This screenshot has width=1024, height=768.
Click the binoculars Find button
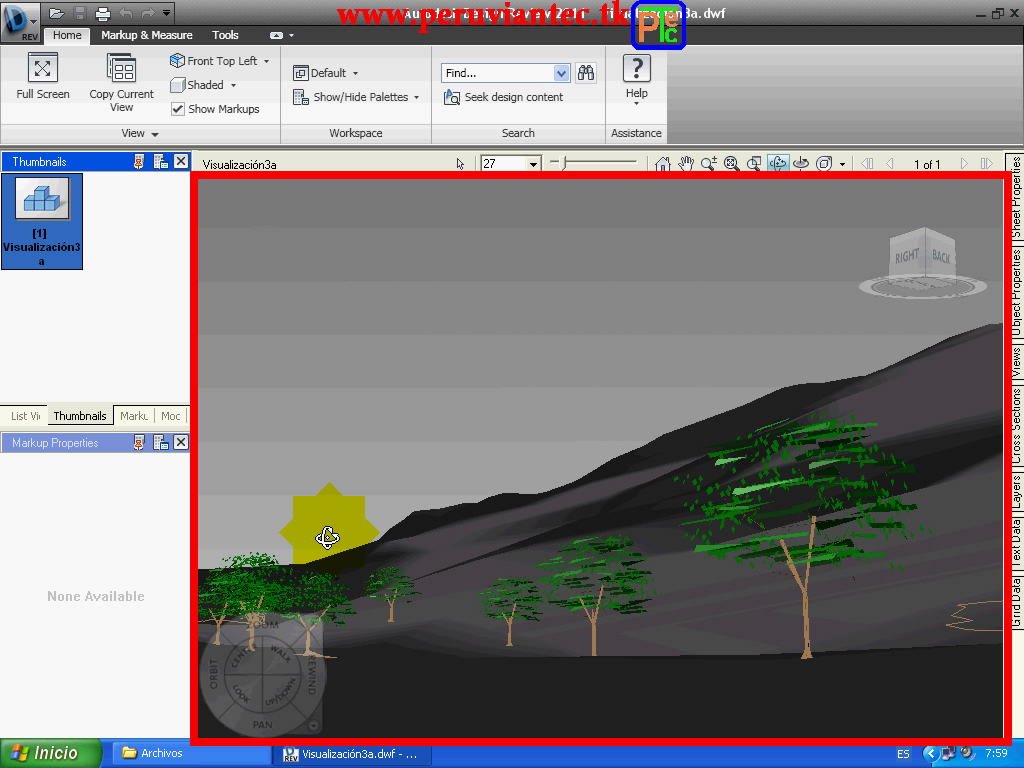[x=586, y=72]
